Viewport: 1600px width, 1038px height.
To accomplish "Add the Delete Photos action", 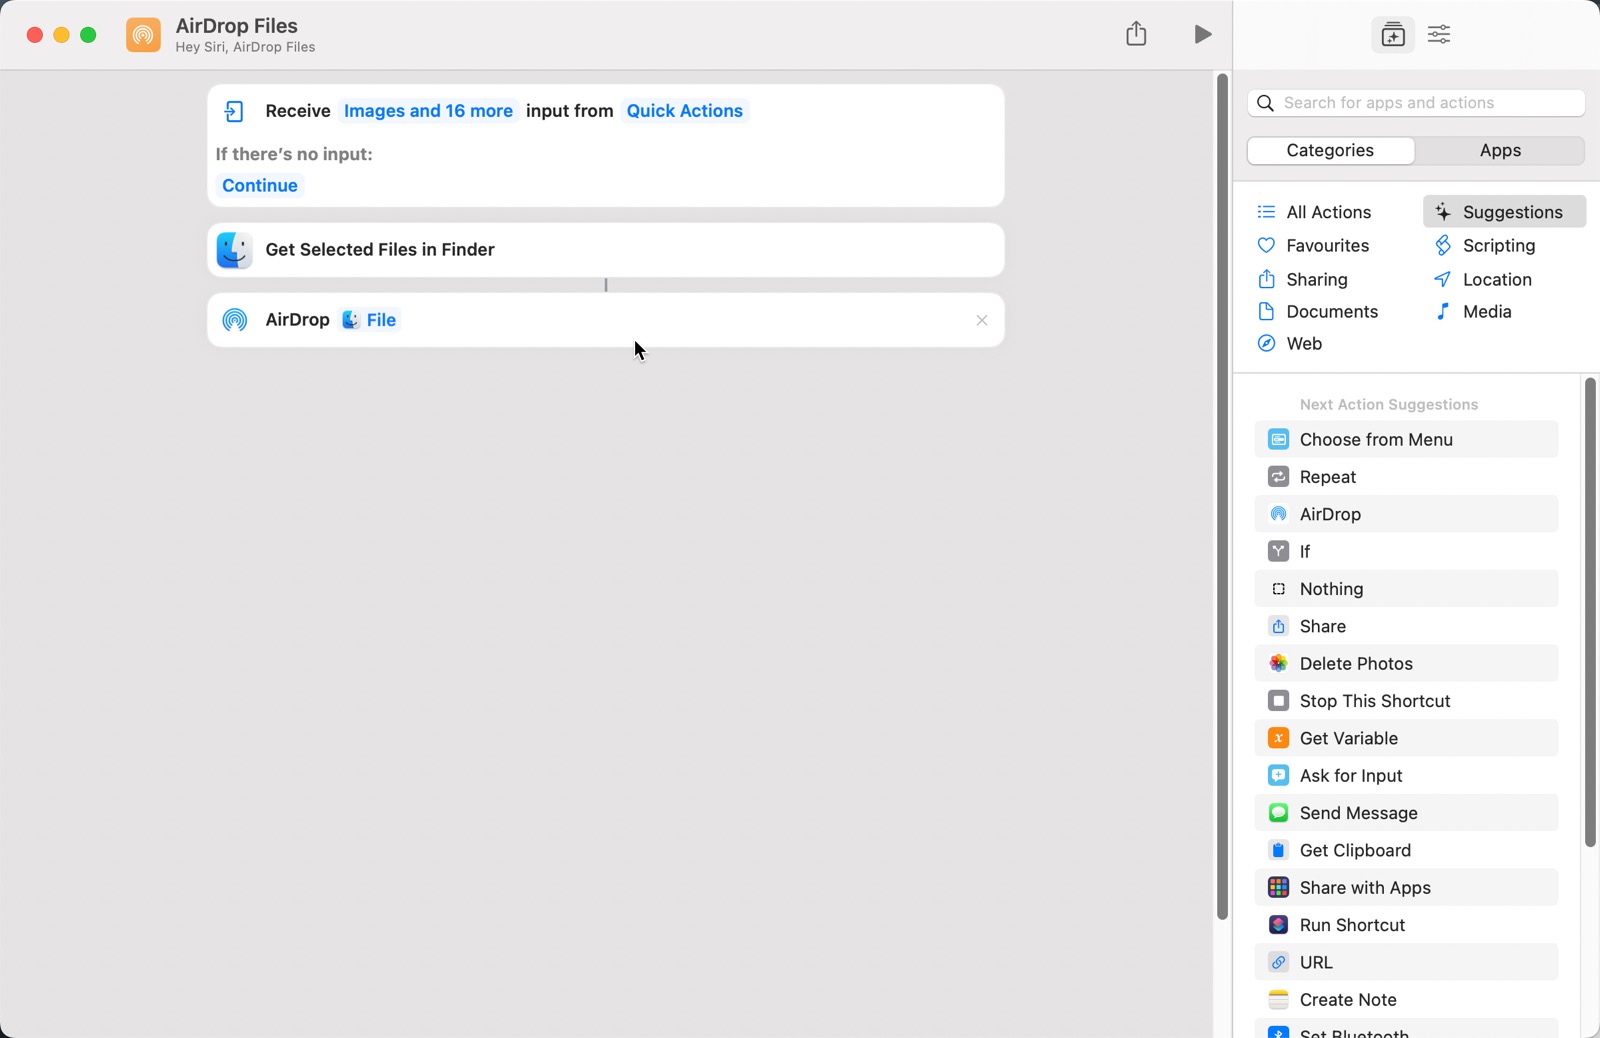I will [x=1406, y=664].
